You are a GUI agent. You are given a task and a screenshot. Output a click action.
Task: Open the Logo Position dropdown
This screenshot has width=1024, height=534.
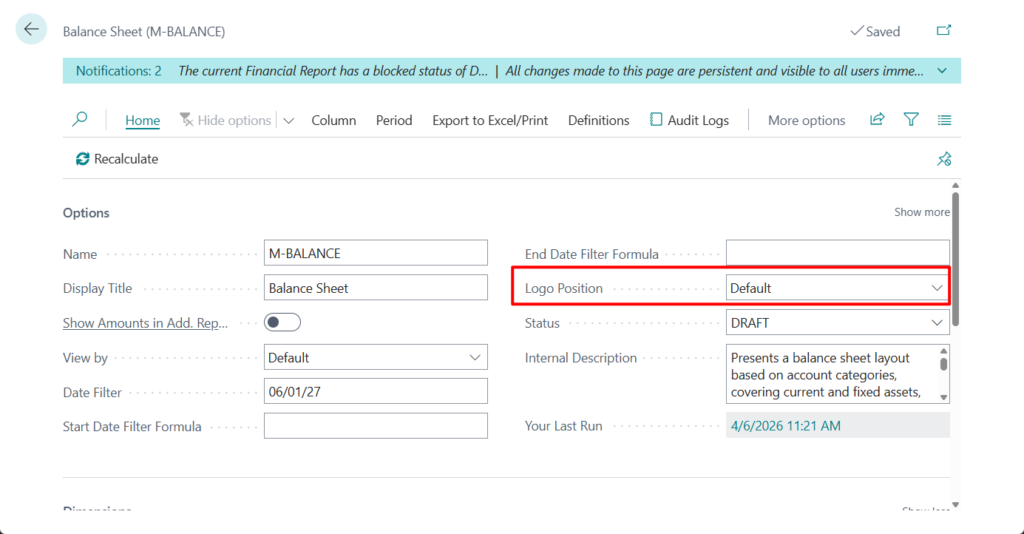click(837, 288)
